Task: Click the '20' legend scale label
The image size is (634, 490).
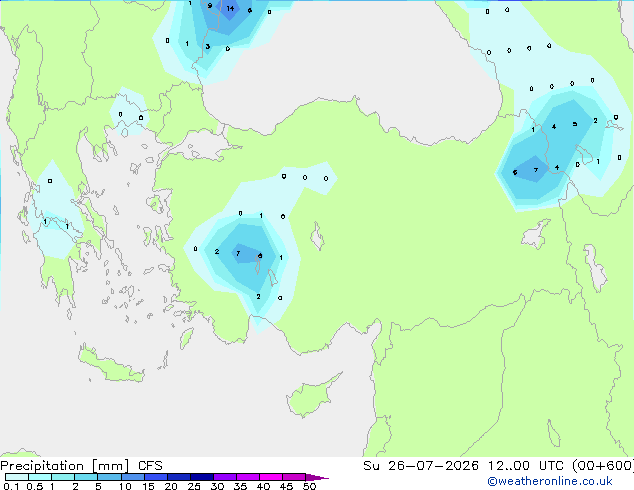Action: [x=171, y=486]
